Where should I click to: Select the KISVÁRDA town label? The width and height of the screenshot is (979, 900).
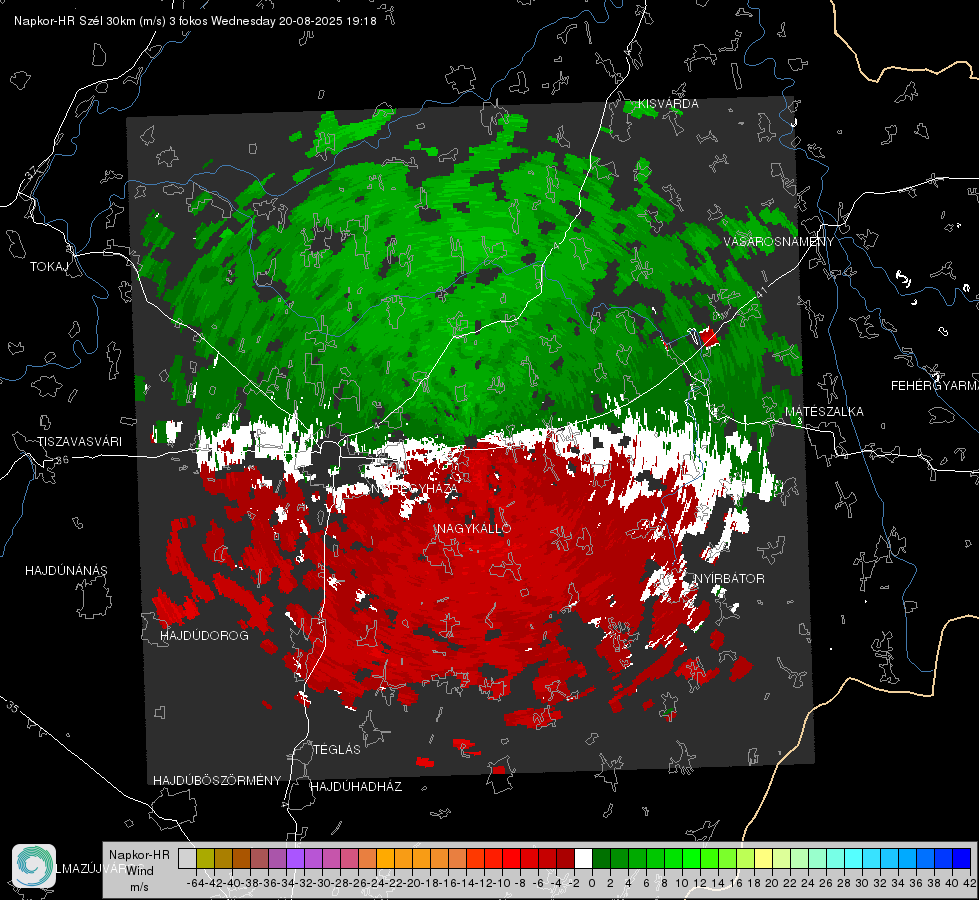(668, 104)
